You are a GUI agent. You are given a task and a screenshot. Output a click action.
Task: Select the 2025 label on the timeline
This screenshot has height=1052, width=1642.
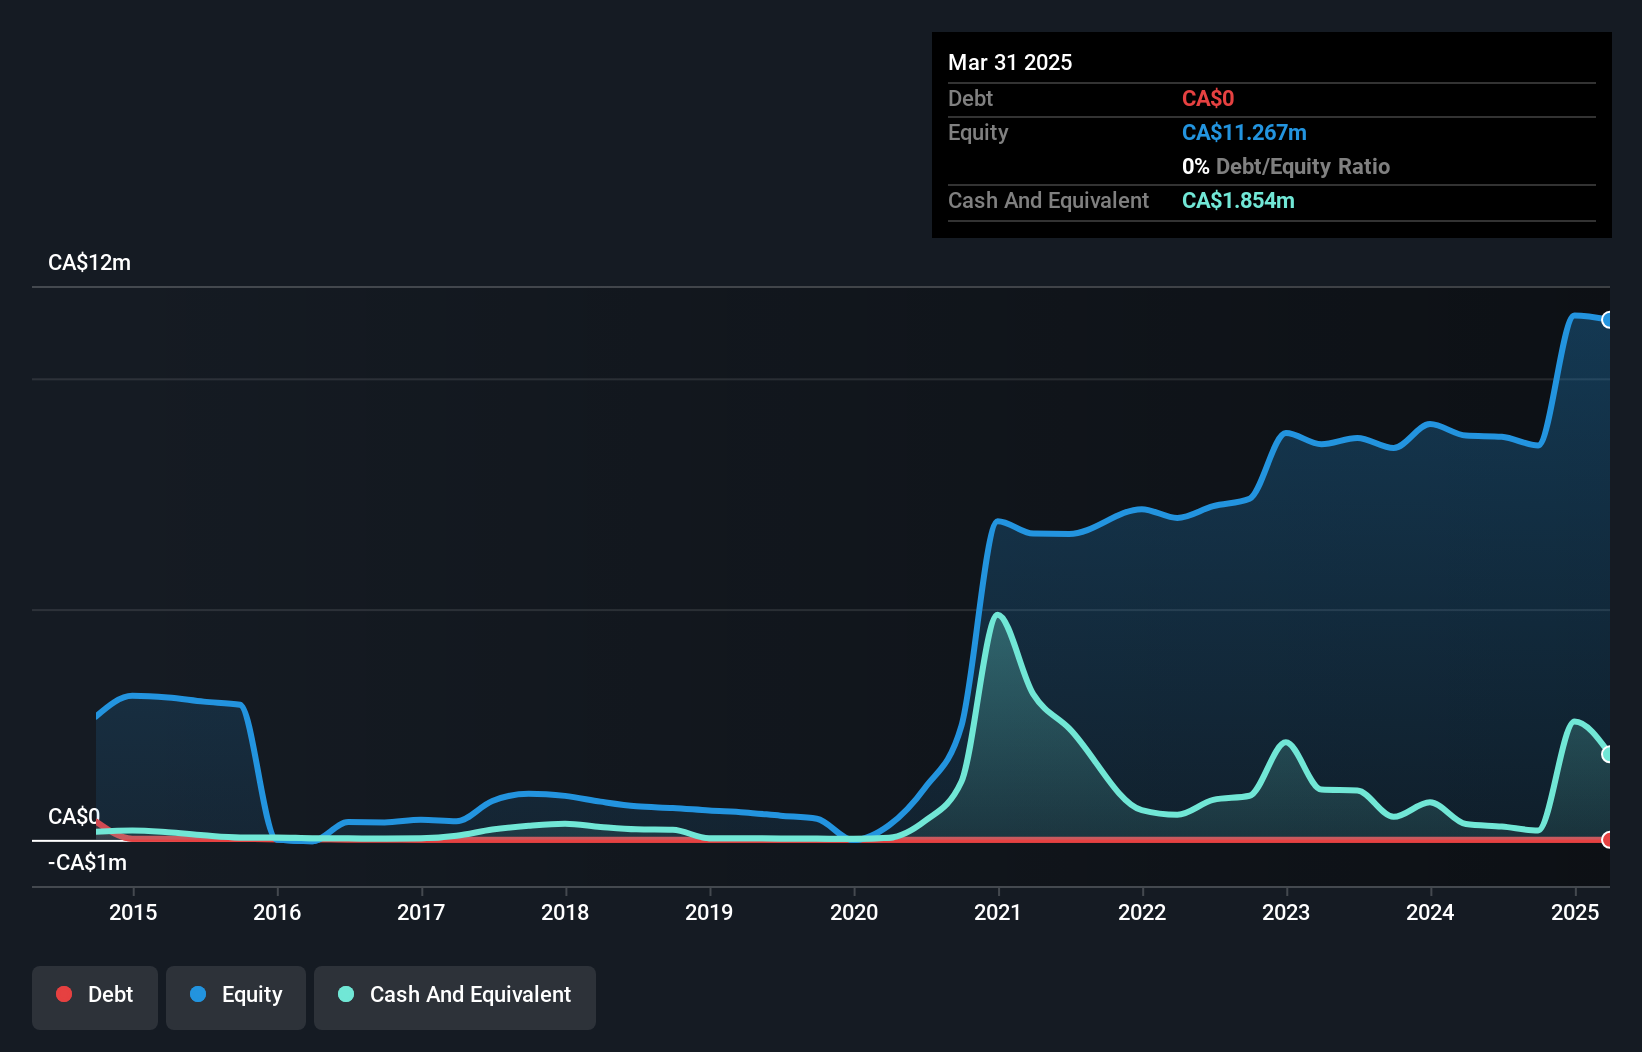pyautogui.click(x=1575, y=912)
